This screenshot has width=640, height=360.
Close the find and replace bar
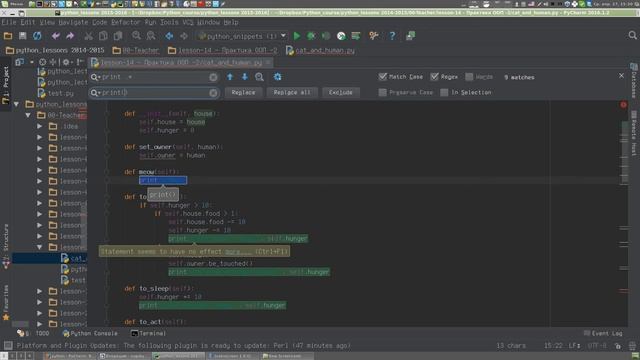click(x=621, y=76)
